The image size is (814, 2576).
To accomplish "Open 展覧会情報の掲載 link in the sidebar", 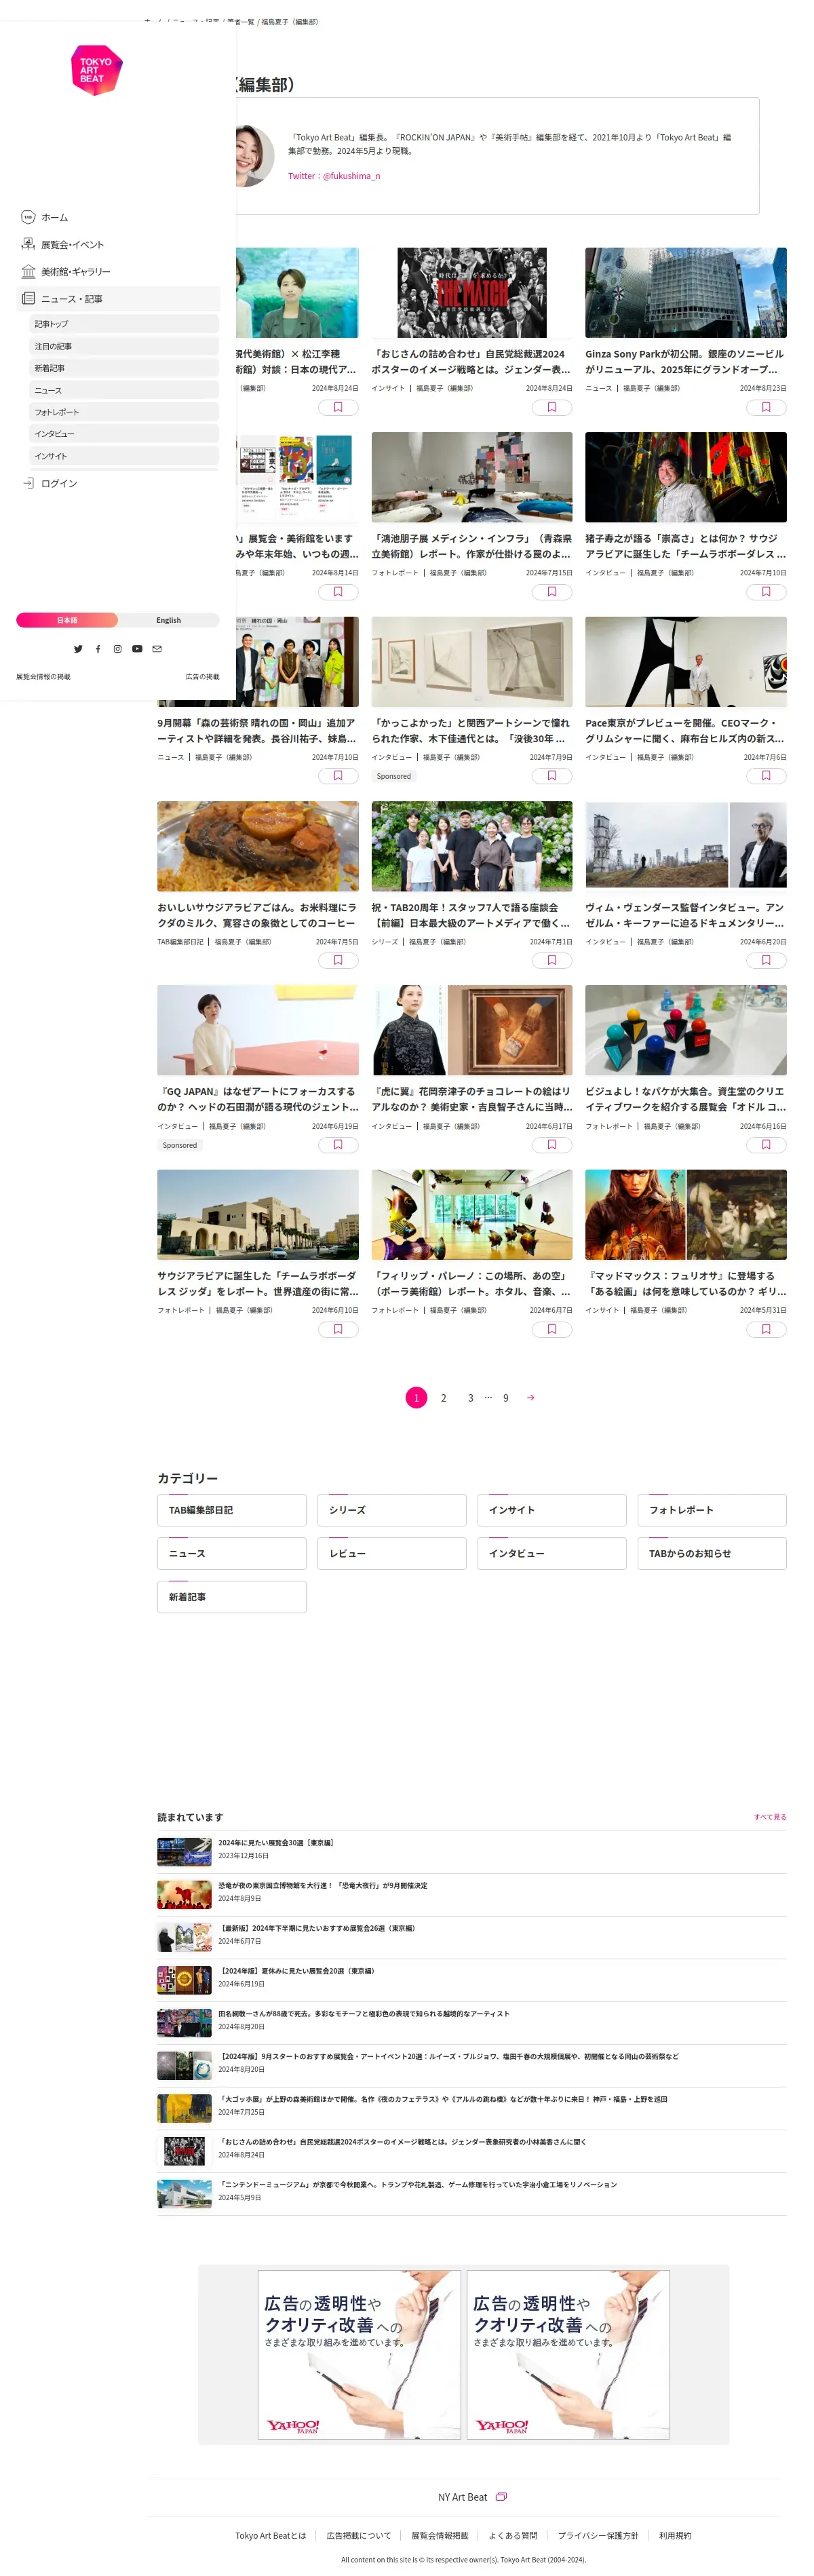I will tap(43, 677).
